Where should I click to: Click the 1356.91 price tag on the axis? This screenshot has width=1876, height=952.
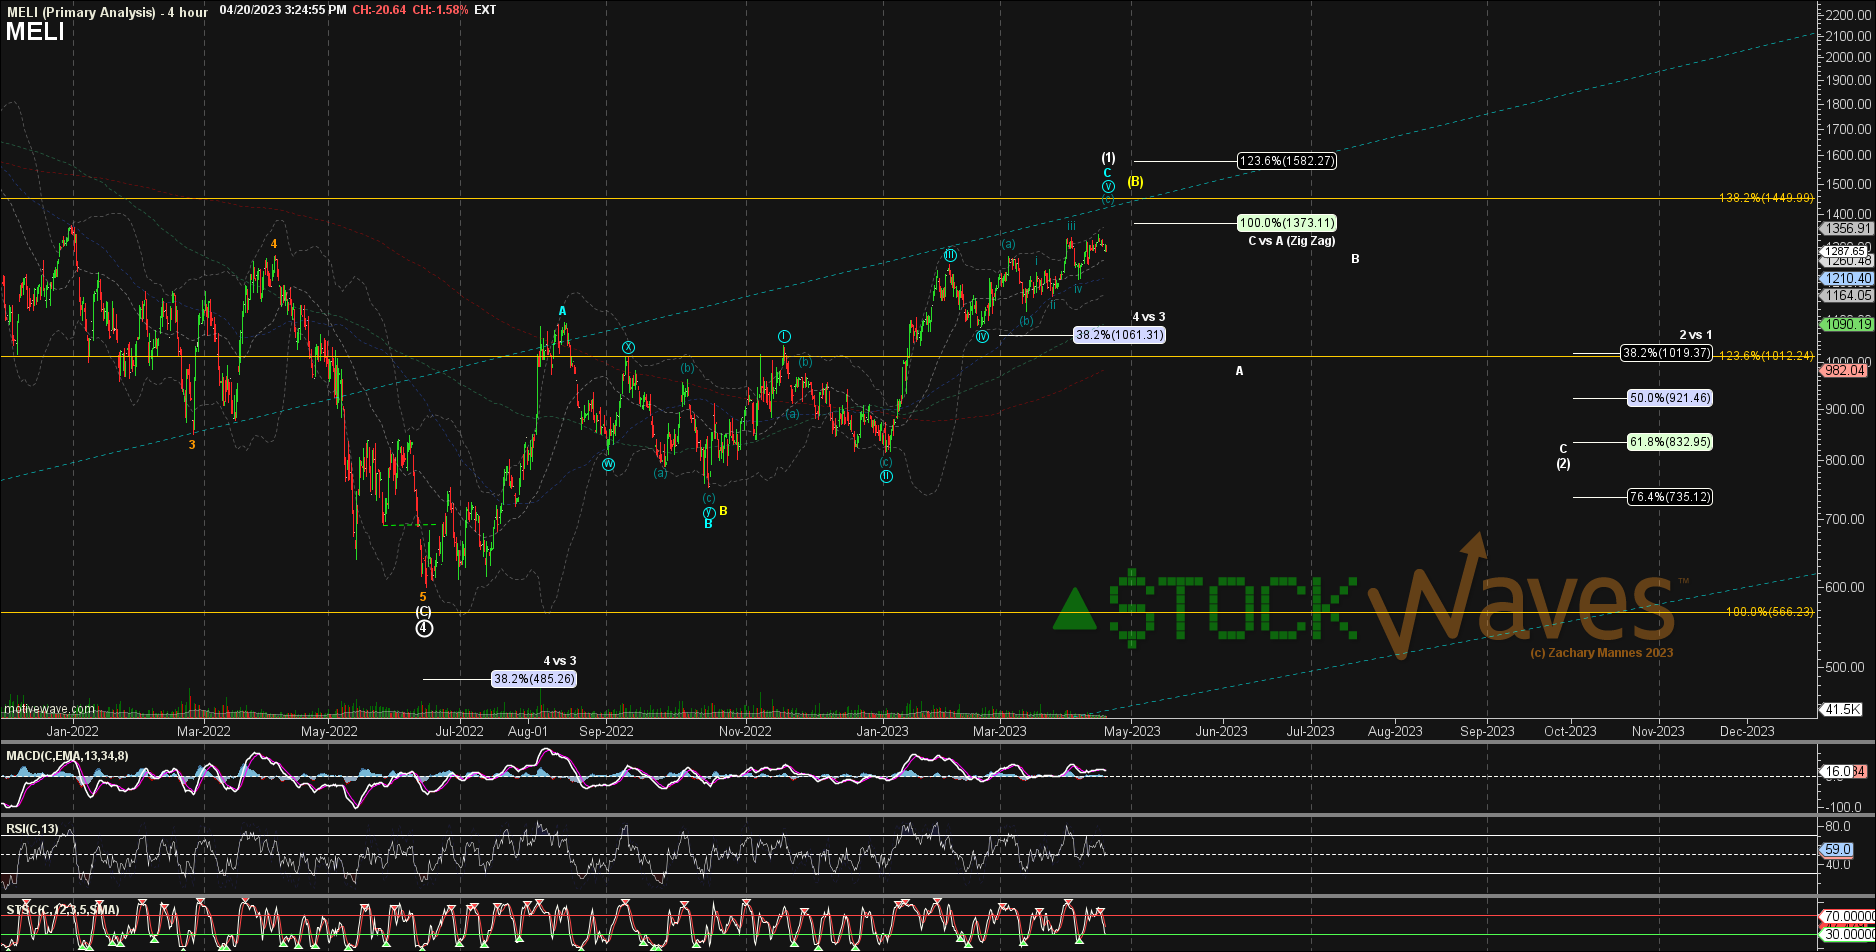point(1846,229)
